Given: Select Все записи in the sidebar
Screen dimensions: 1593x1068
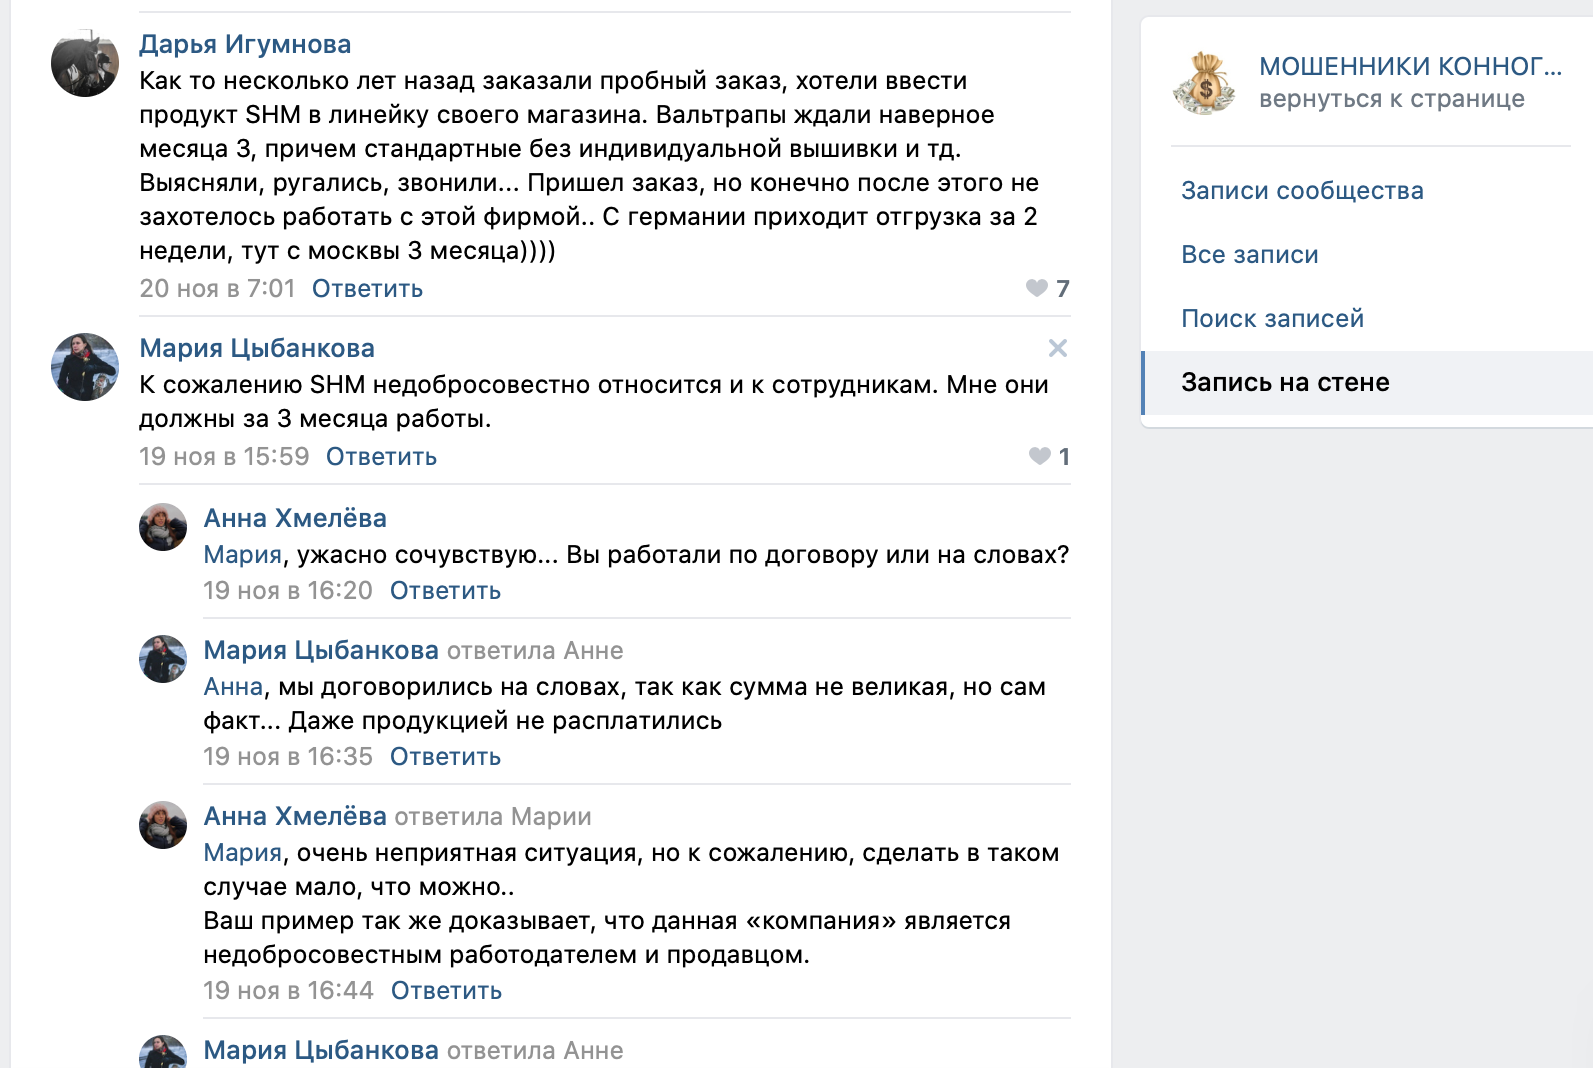Looking at the screenshot, I should click(x=1250, y=255).
